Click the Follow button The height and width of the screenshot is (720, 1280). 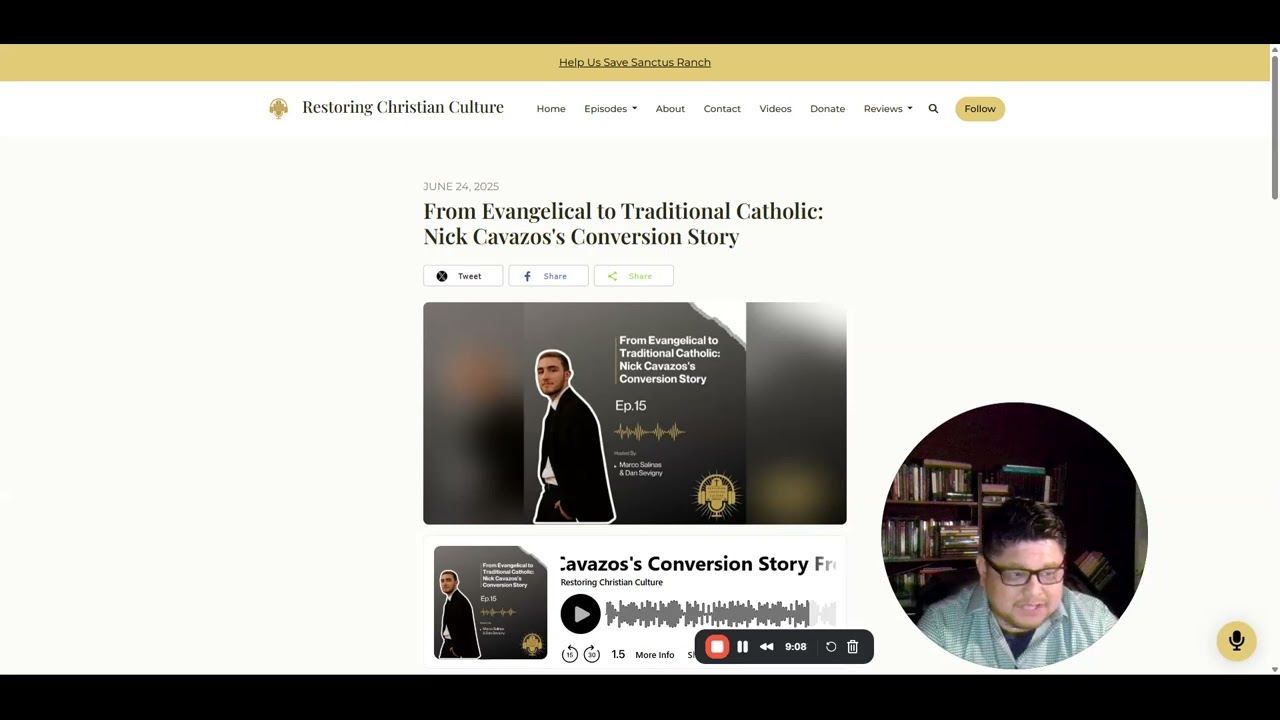click(980, 109)
